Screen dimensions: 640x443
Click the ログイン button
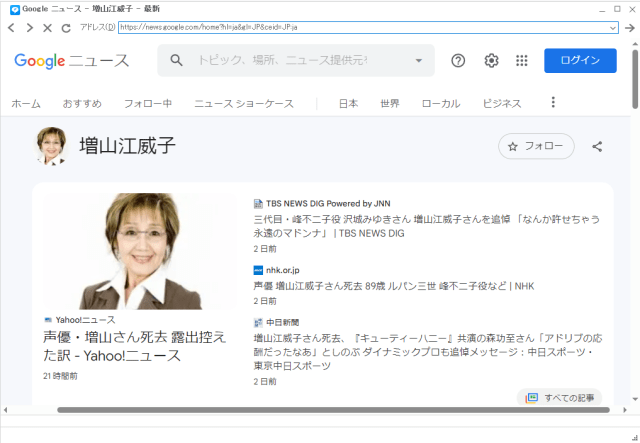[580, 60]
